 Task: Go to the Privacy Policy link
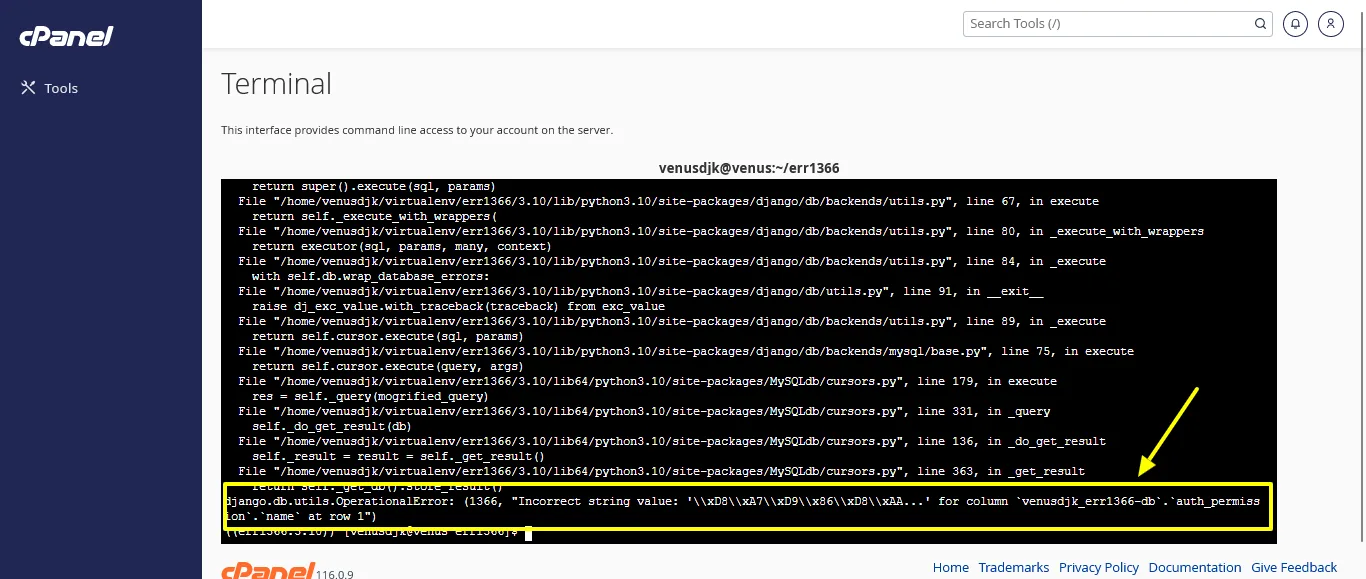pyautogui.click(x=1099, y=567)
